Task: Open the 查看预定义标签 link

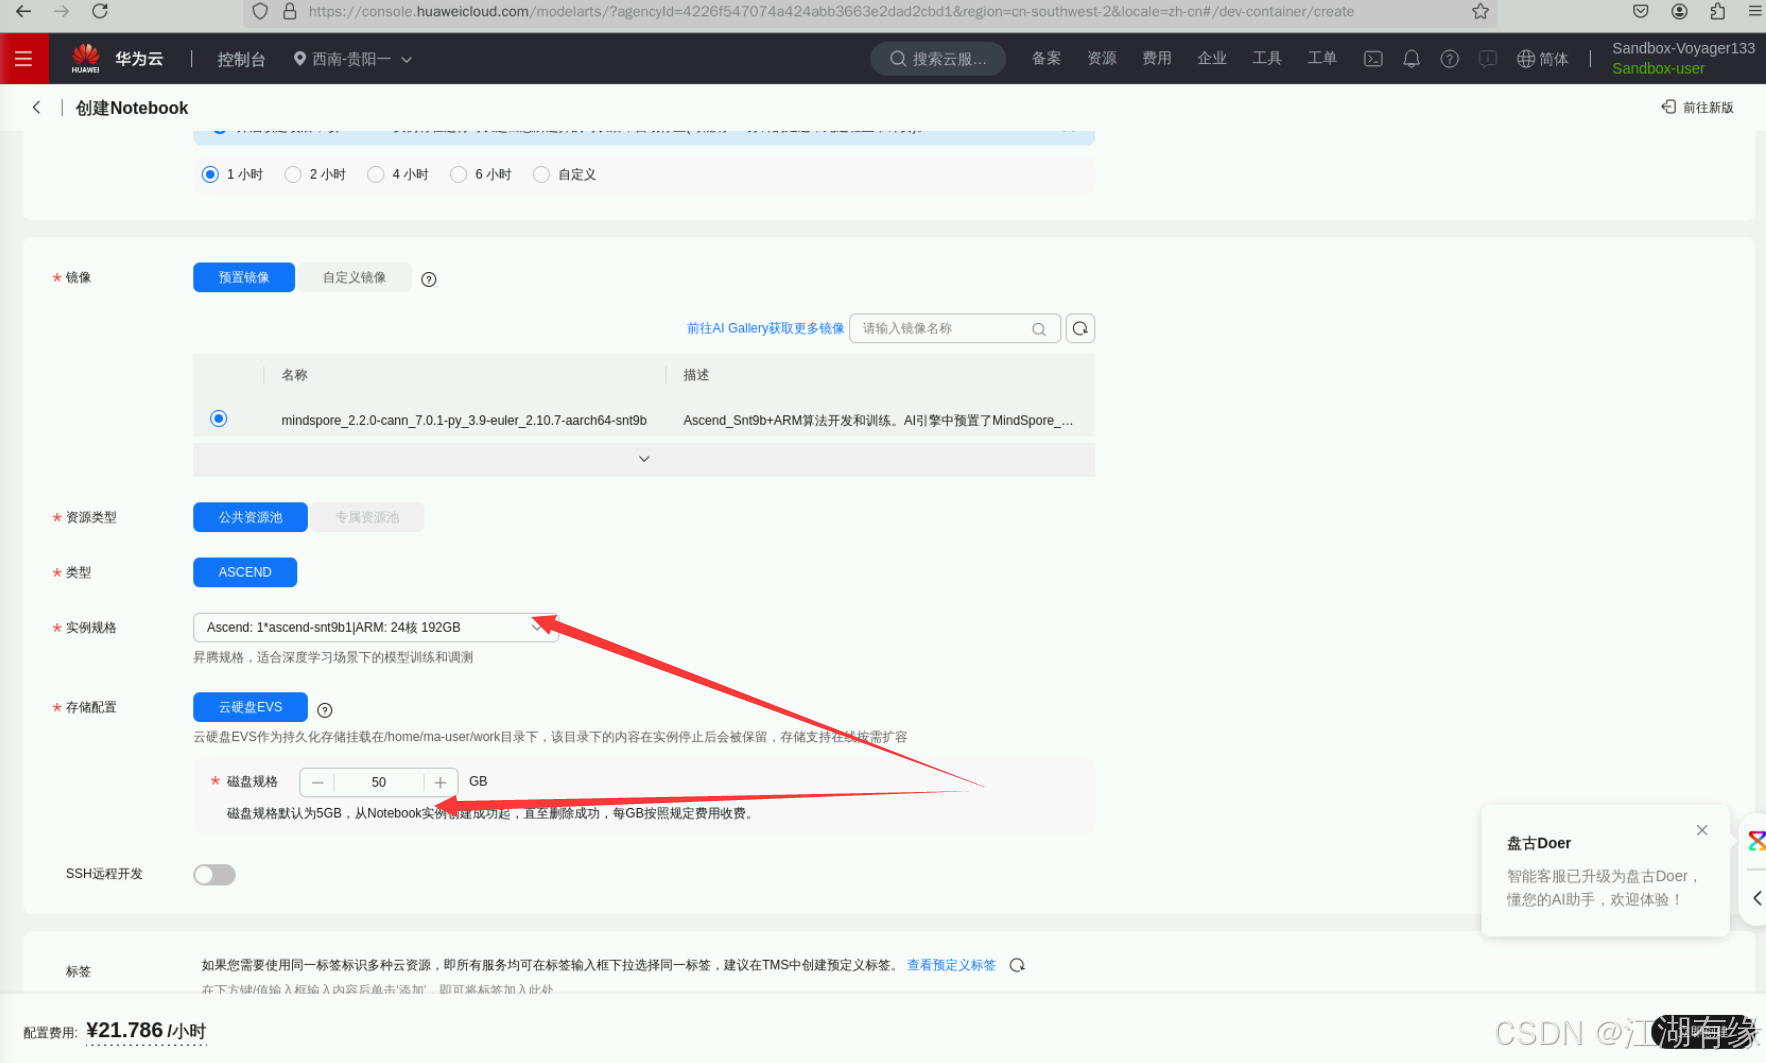Action: click(x=951, y=965)
